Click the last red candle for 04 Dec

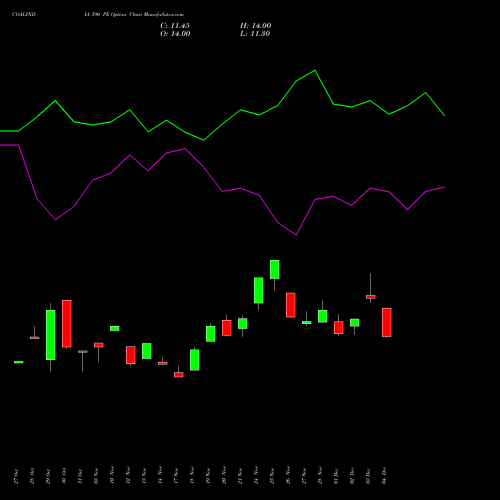(387, 322)
